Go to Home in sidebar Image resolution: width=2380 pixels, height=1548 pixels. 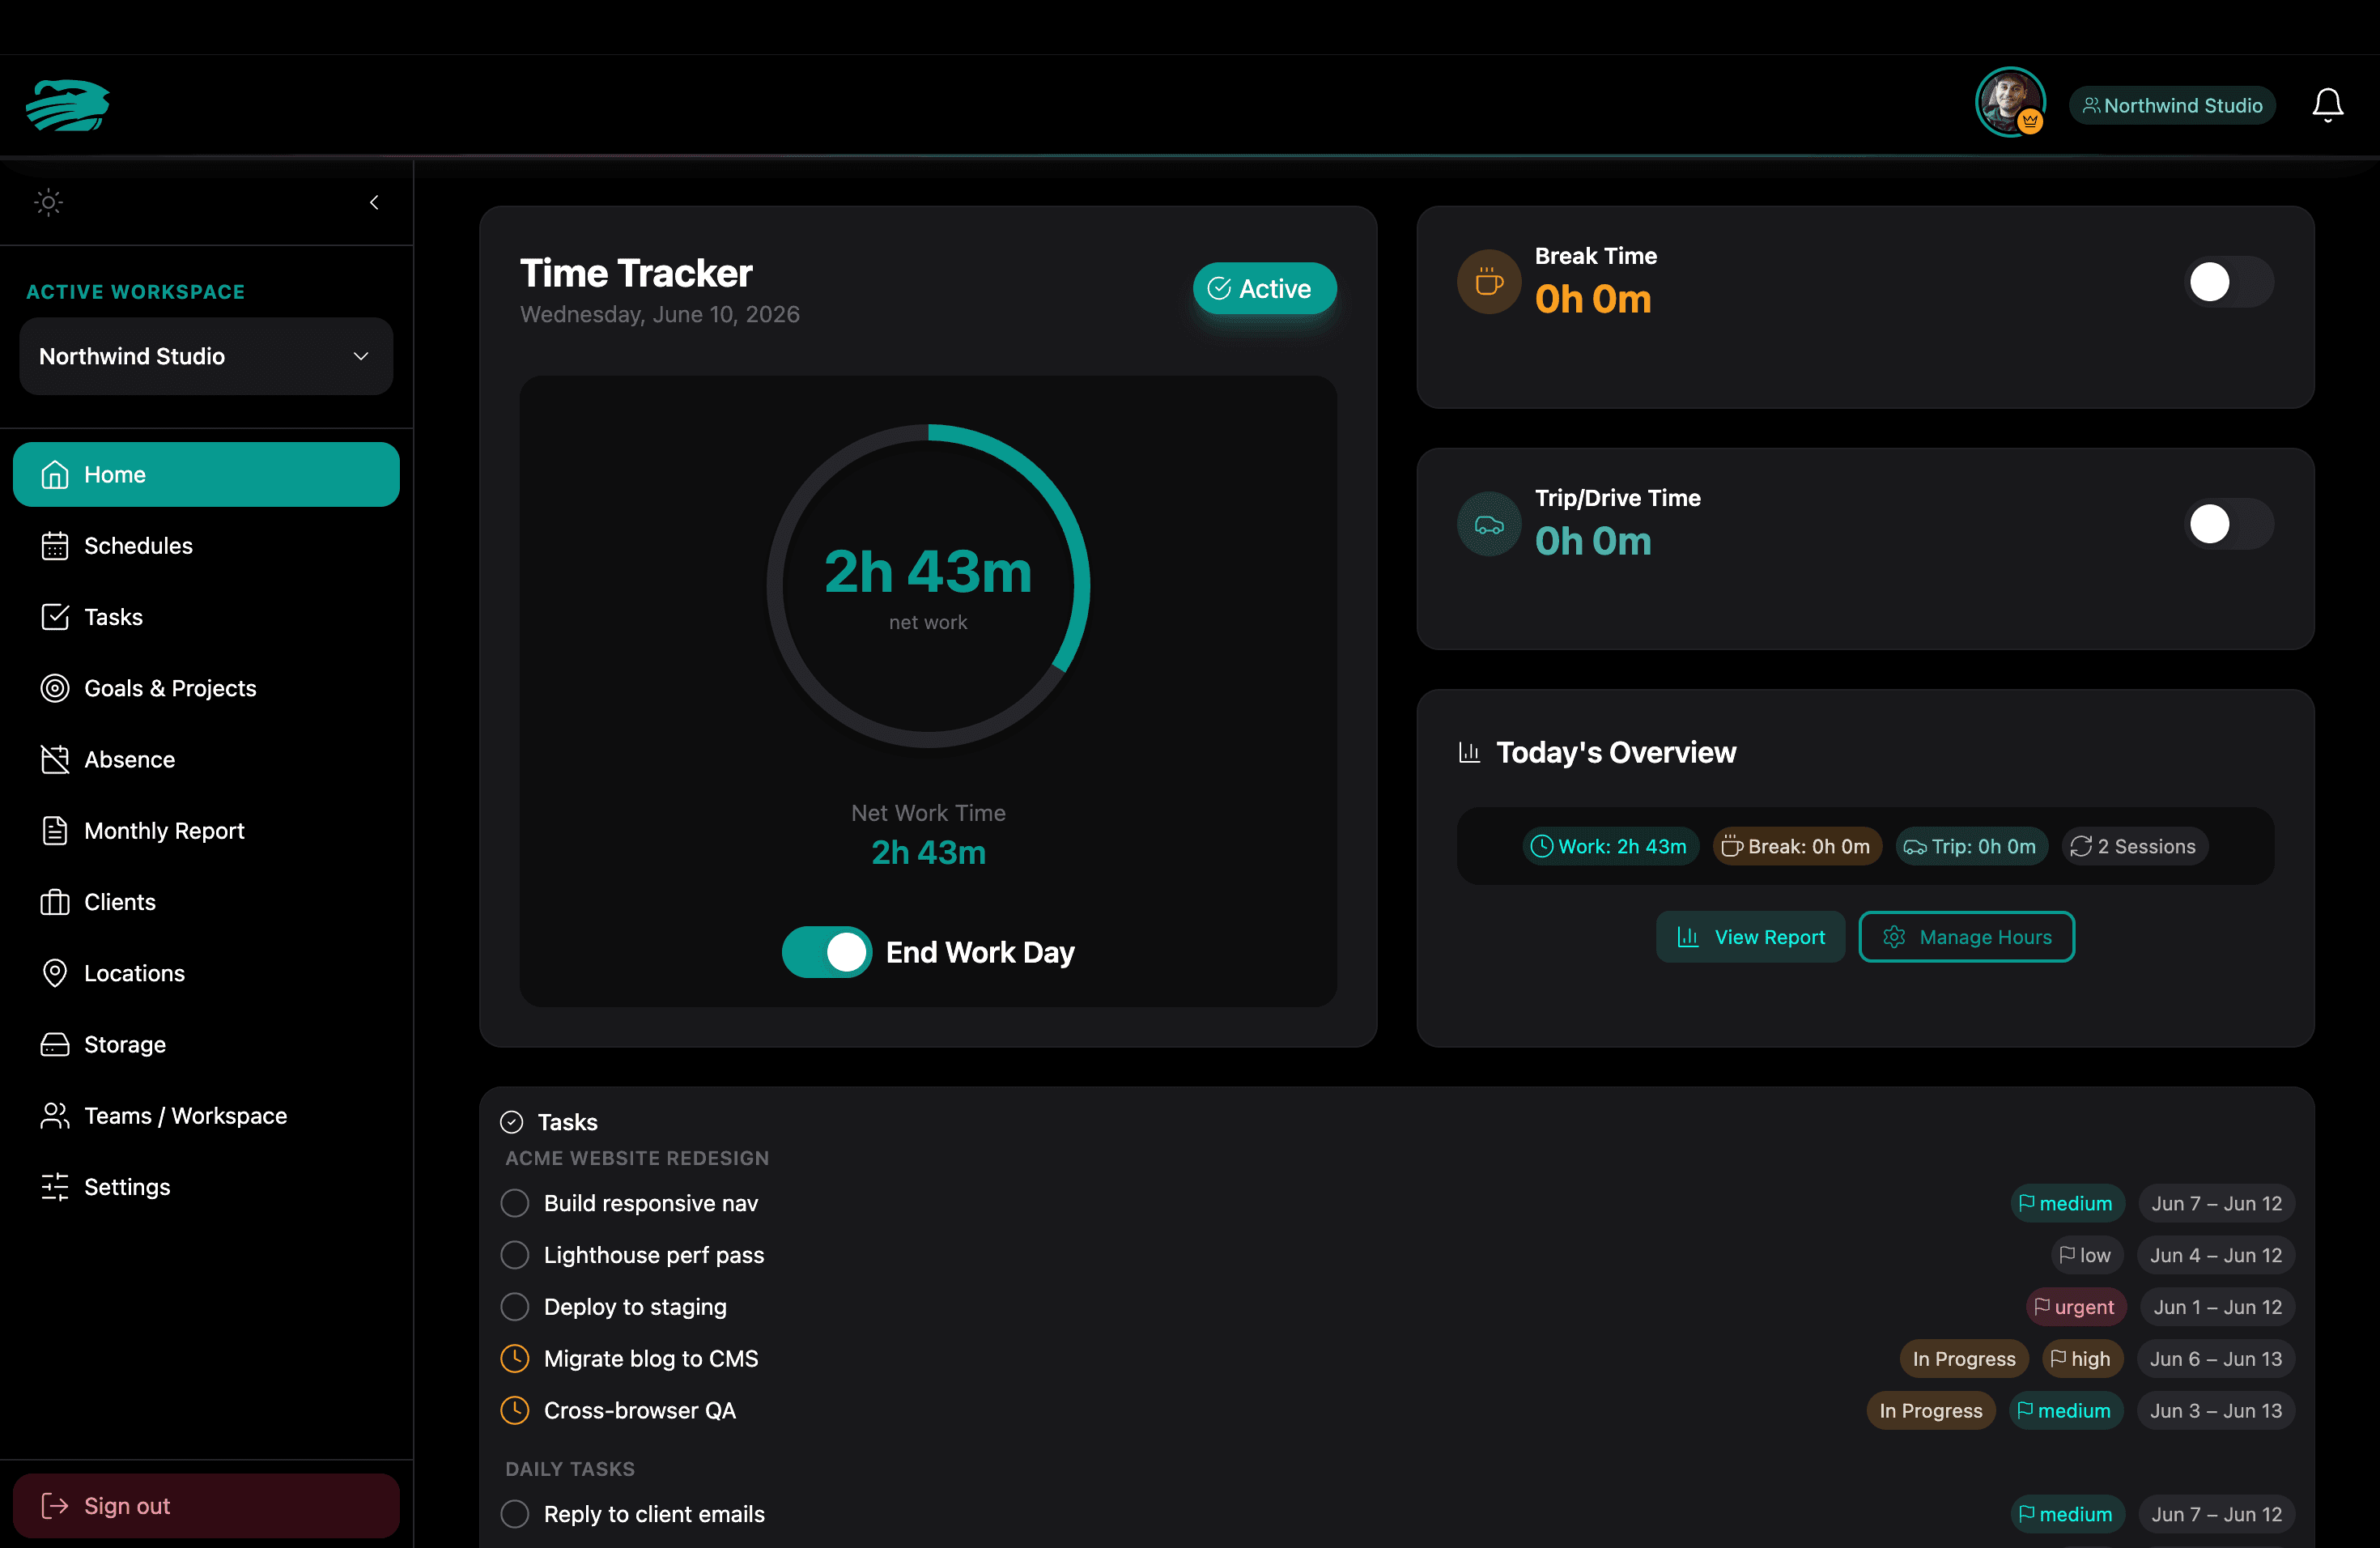point(206,474)
